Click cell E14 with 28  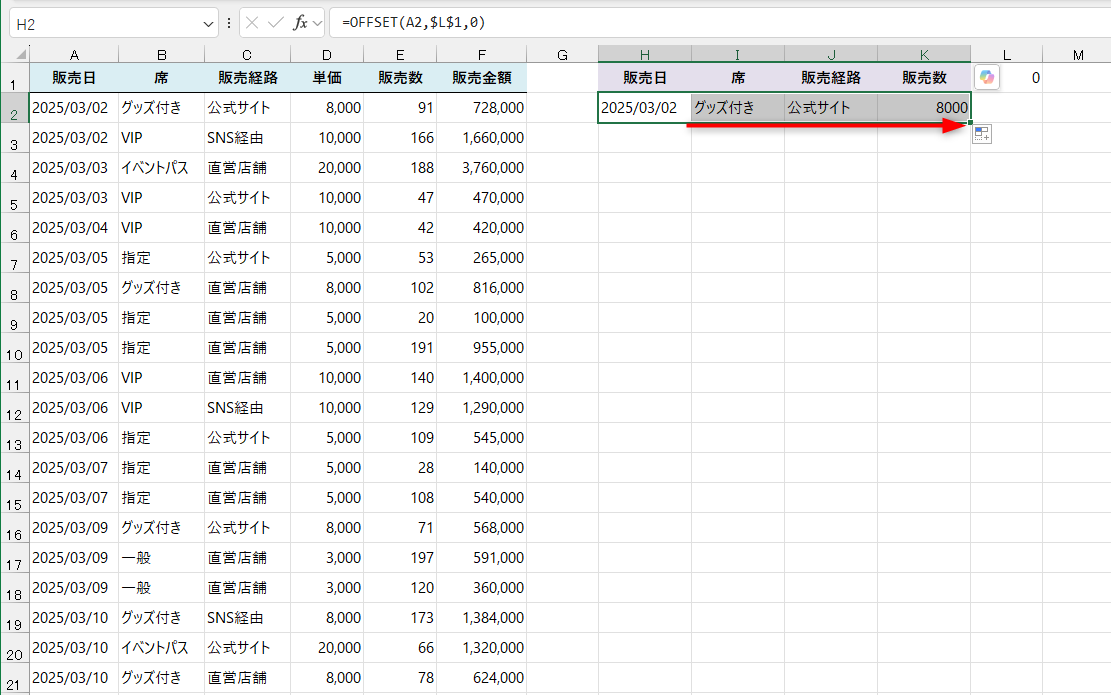[400, 468]
